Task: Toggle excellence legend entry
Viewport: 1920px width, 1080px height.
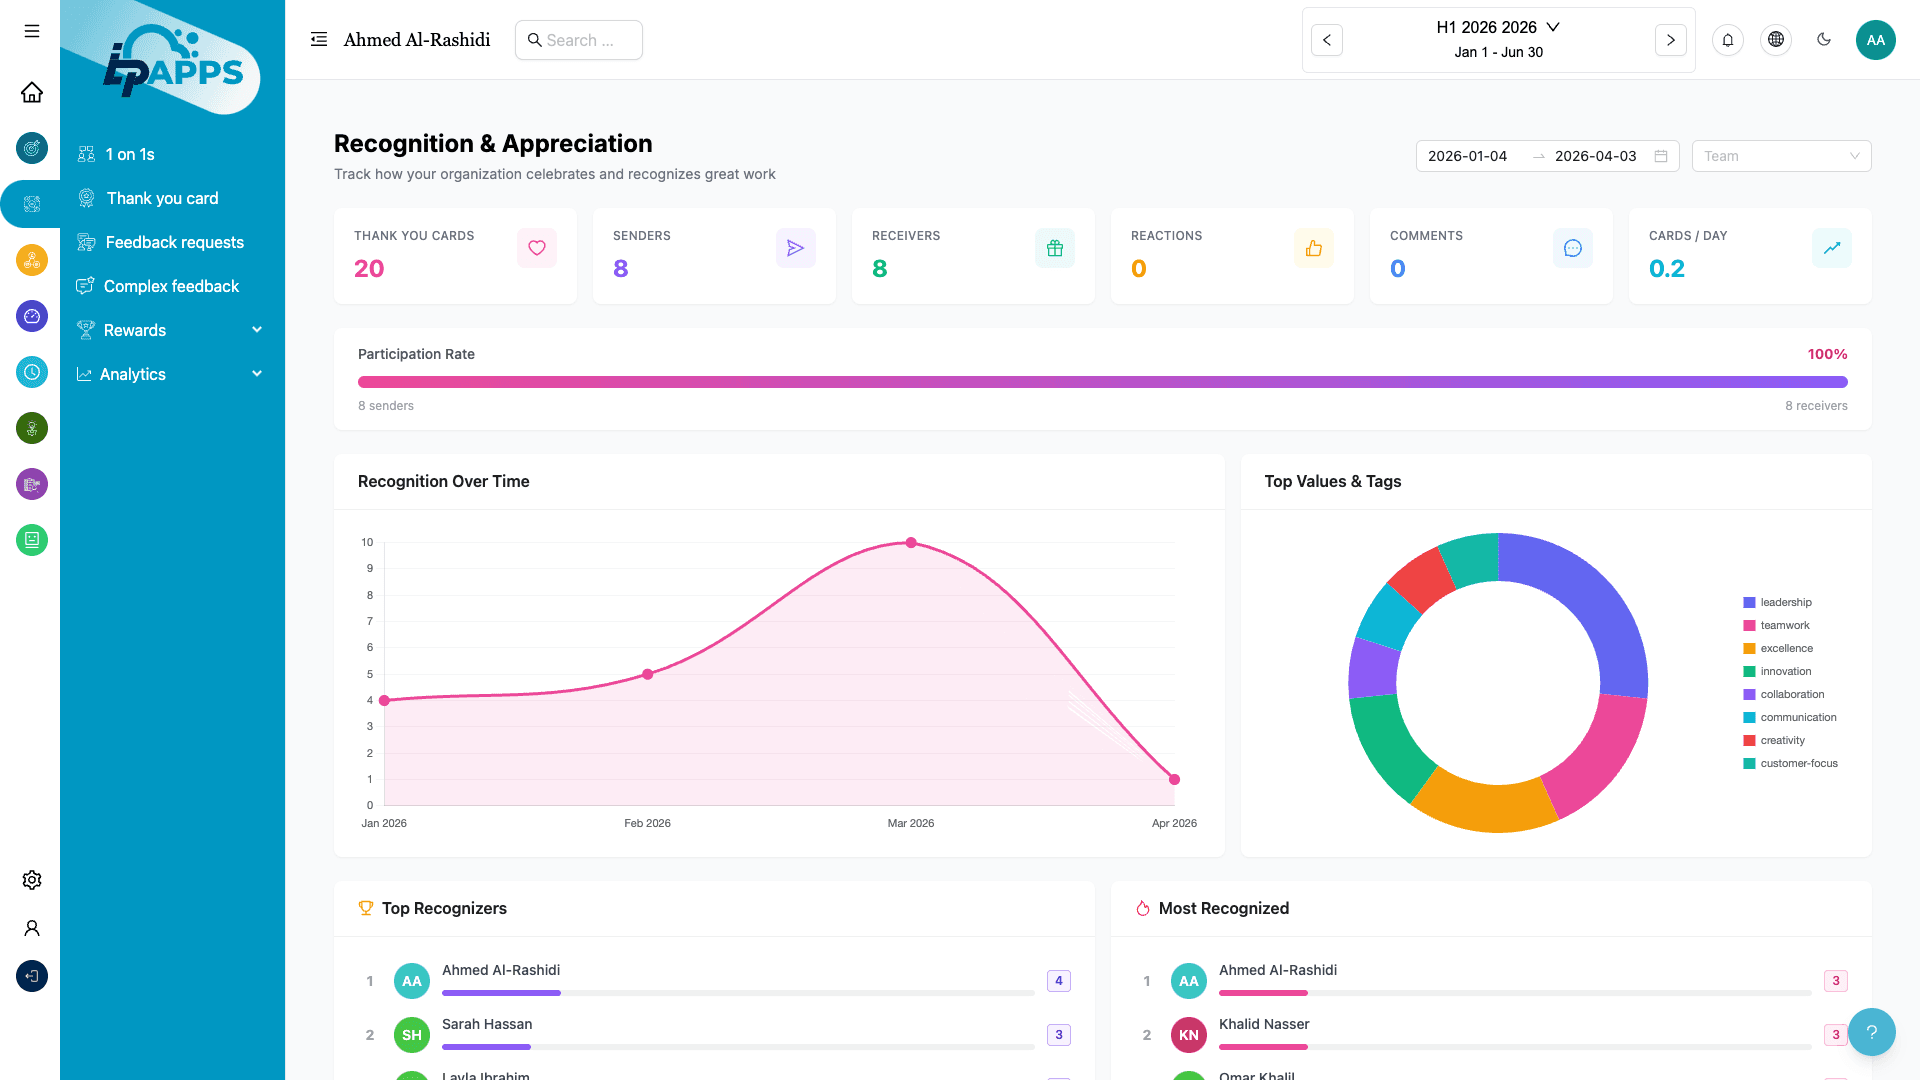Action: 1778,648
